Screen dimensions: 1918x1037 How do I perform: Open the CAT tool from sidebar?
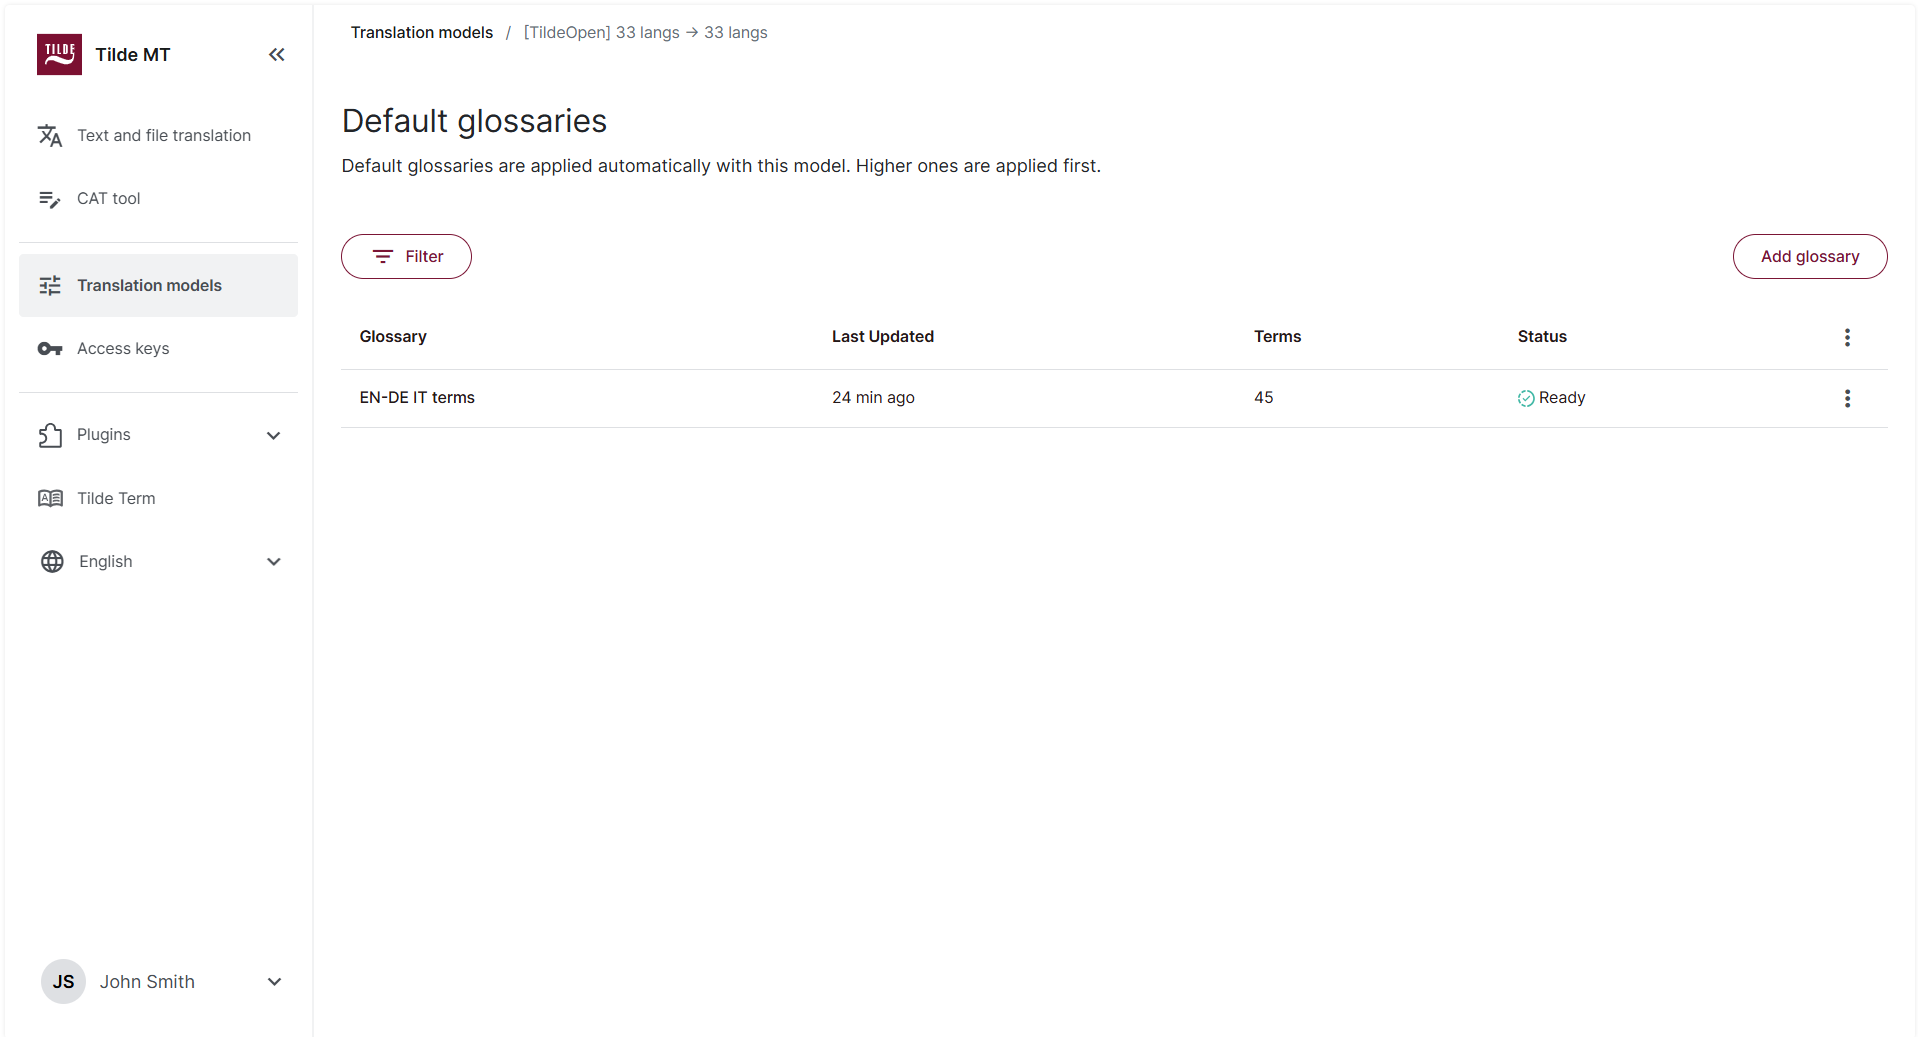click(50, 198)
